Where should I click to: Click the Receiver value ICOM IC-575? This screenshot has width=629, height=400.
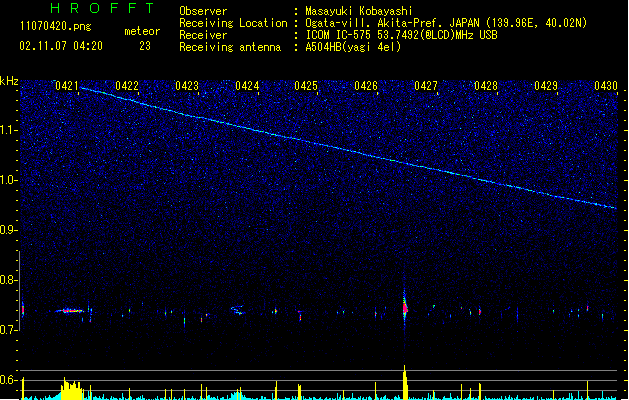(x=339, y=35)
